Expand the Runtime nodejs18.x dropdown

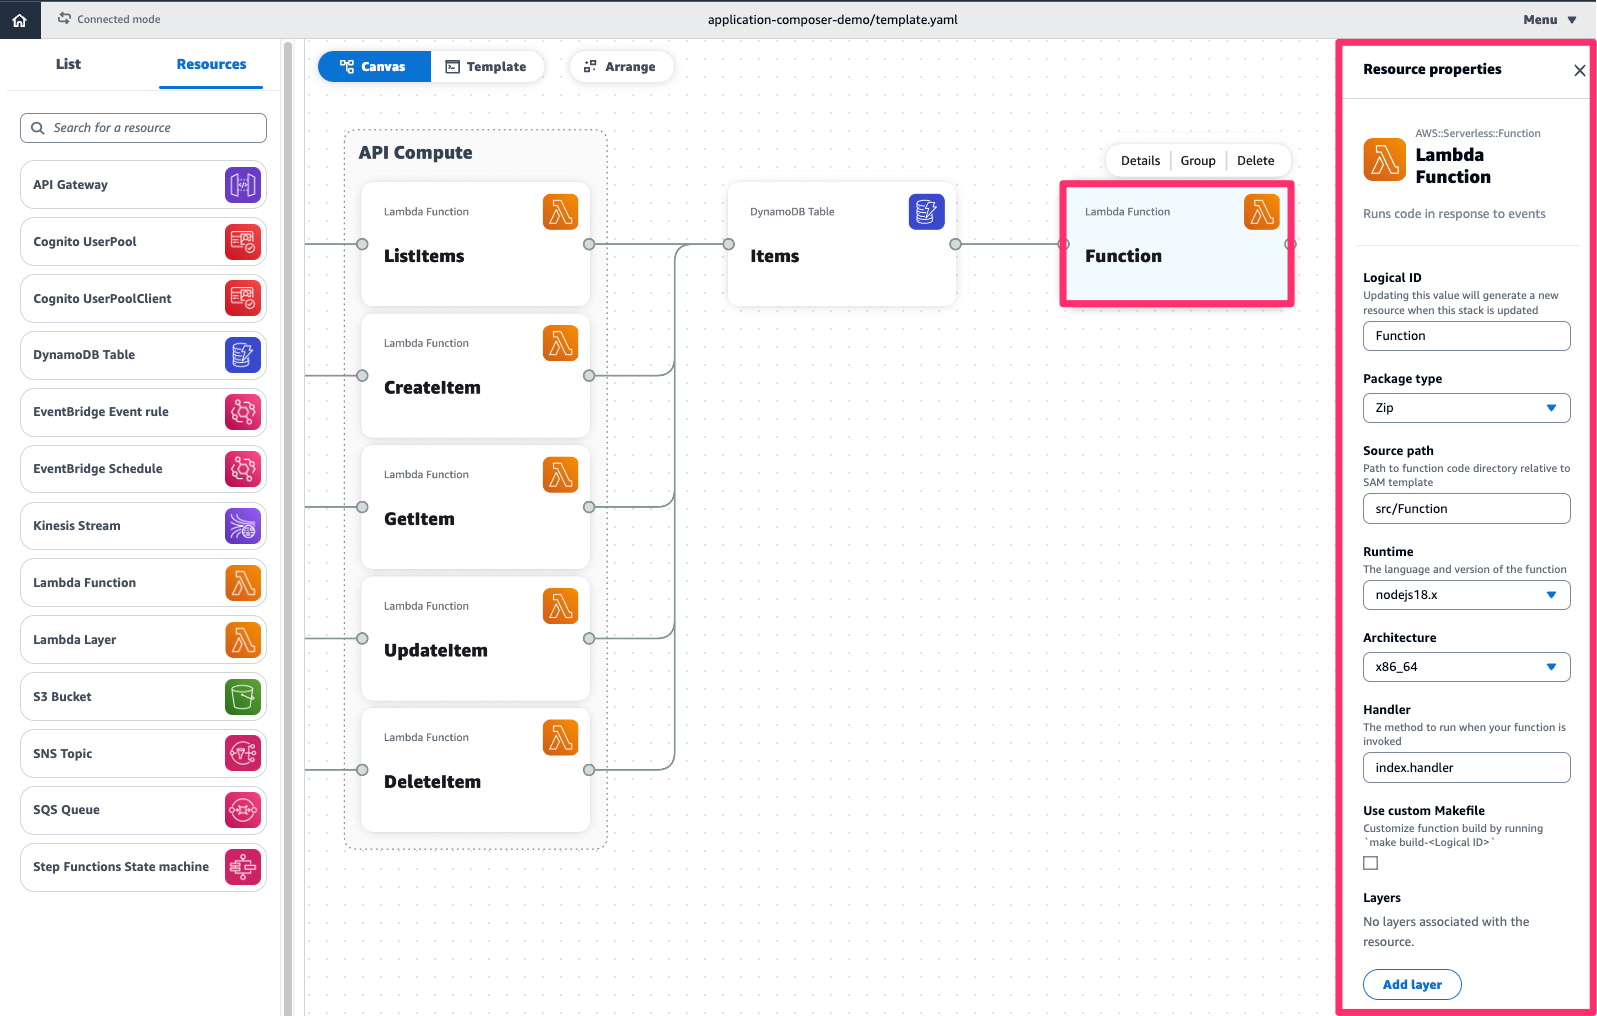coord(1466,595)
